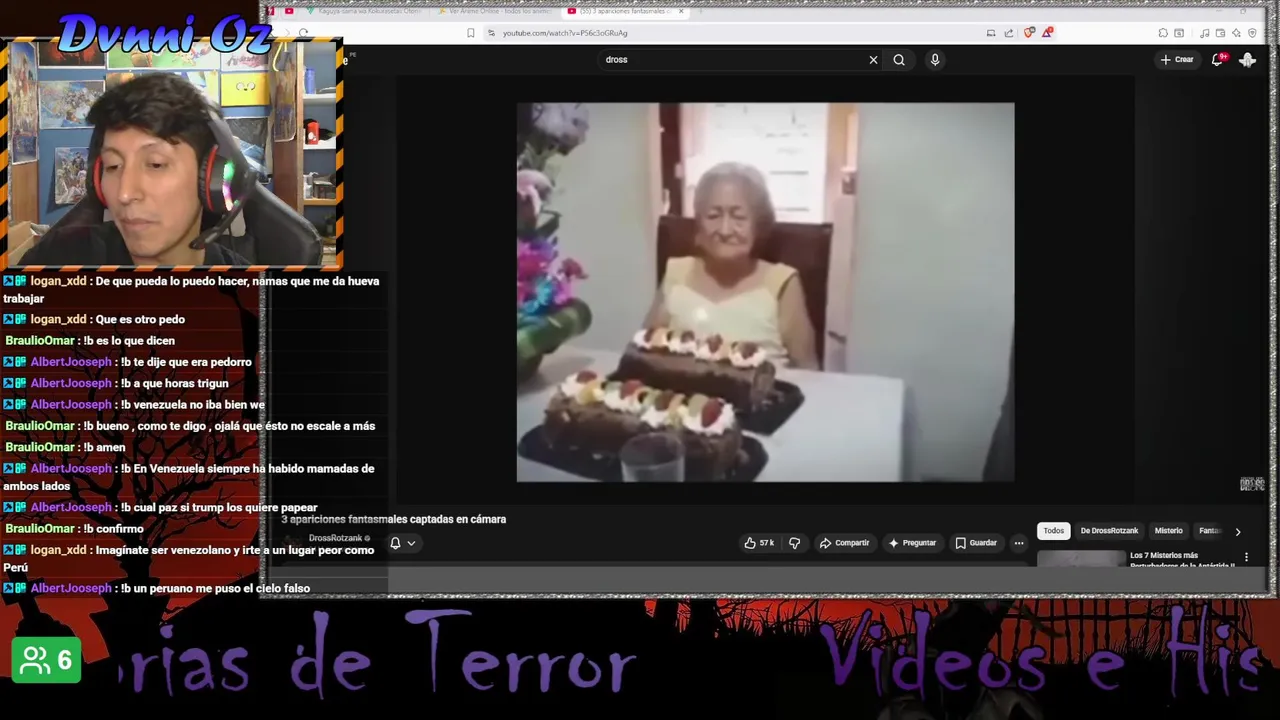The image size is (1280, 720).
Task: Select the De DrossRotzank filter chip
Action: tap(1109, 531)
